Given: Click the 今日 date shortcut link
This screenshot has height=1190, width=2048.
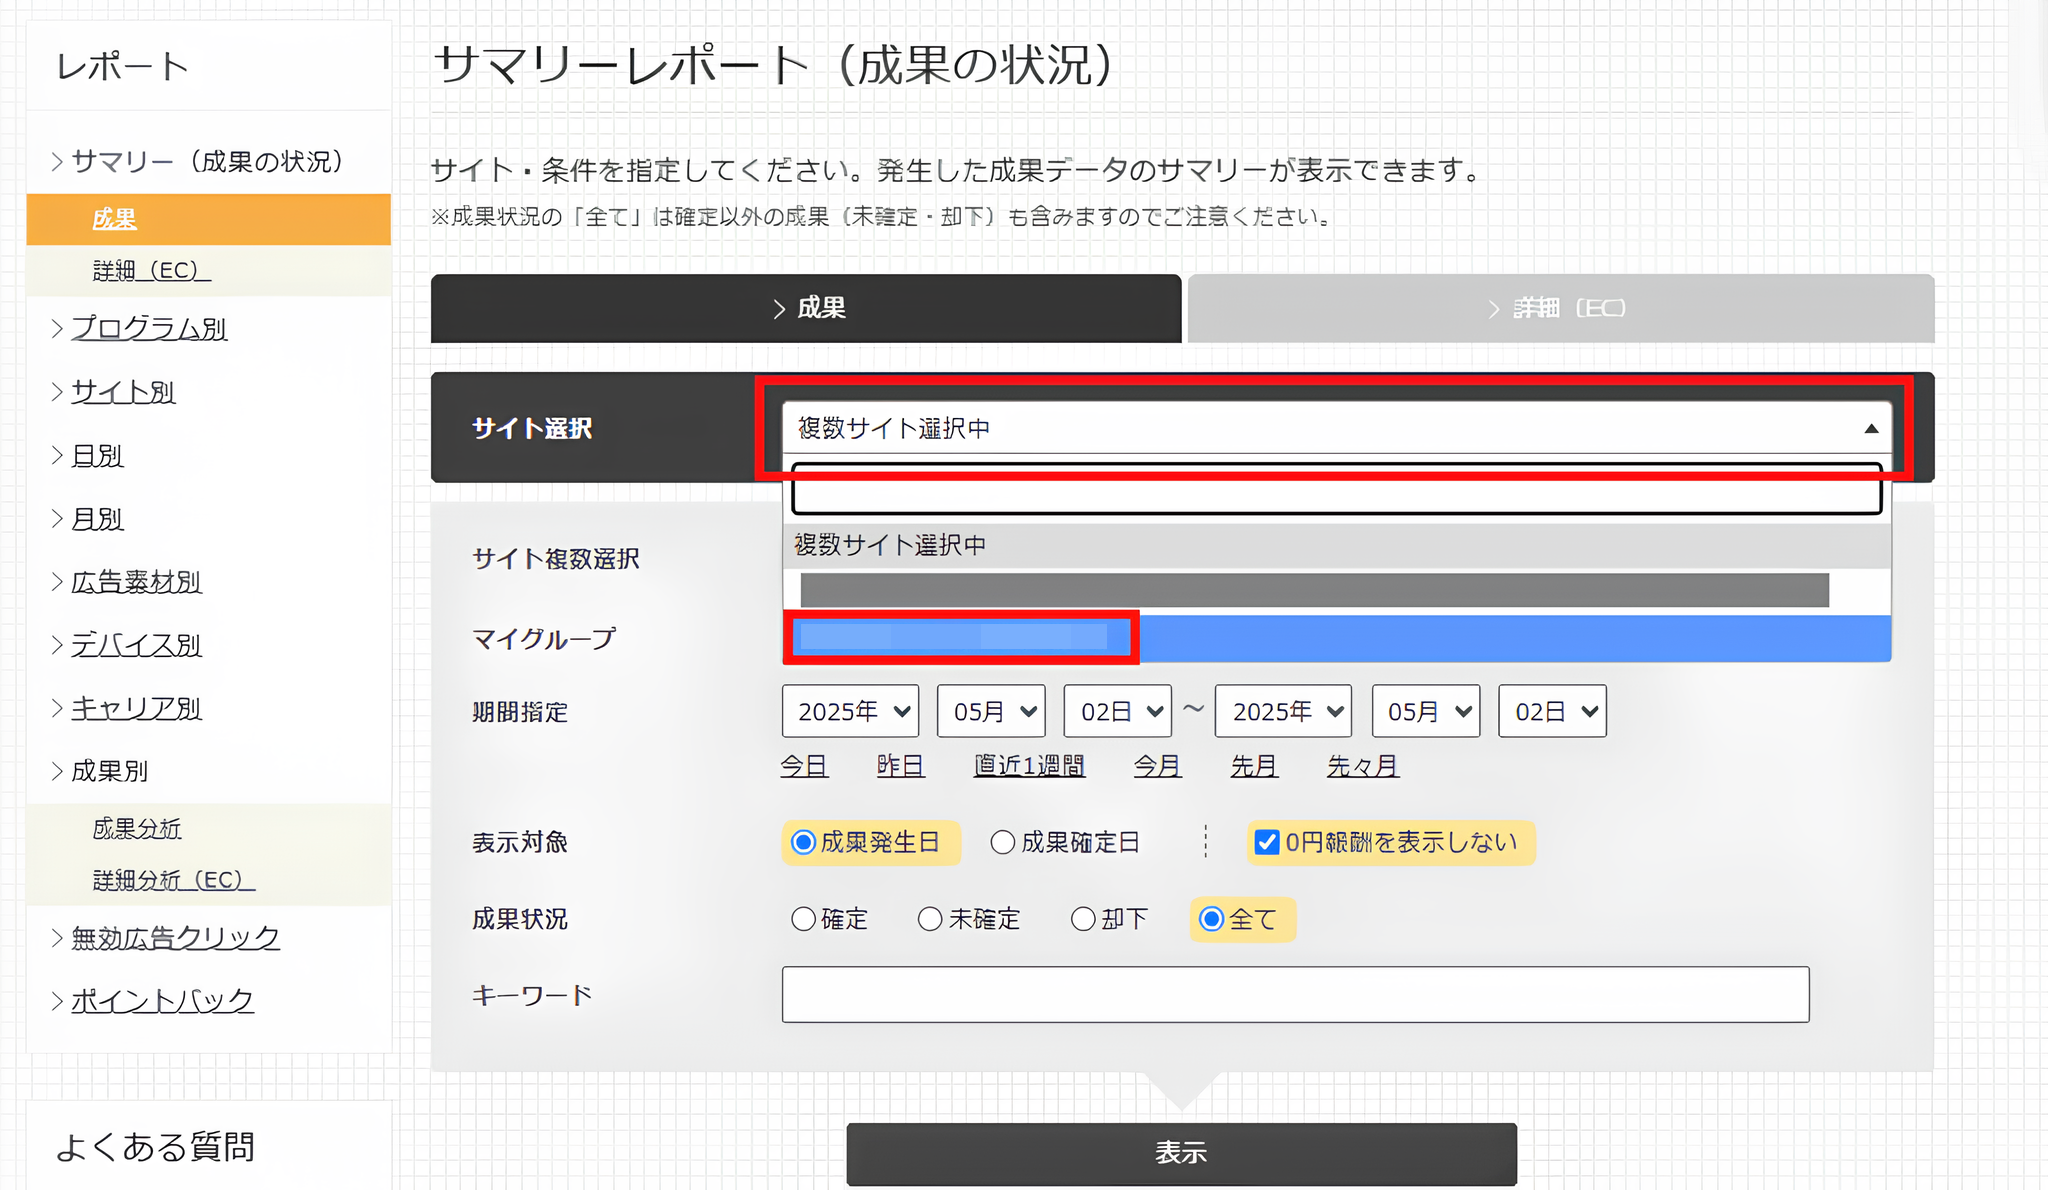Looking at the screenshot, I should (x=804, y=765).
